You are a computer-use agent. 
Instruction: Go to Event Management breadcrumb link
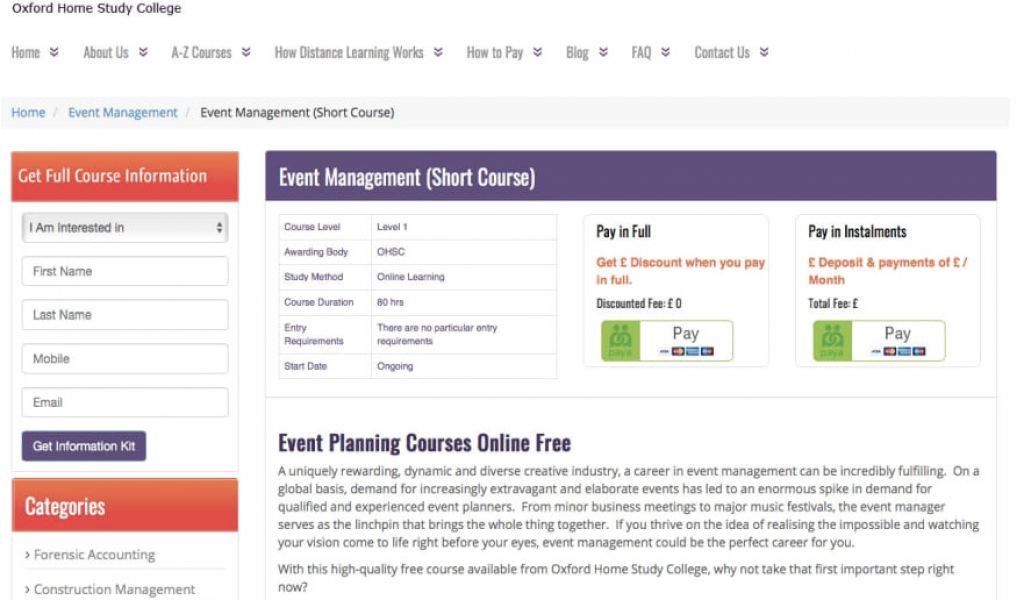click(x=122, y=113)
